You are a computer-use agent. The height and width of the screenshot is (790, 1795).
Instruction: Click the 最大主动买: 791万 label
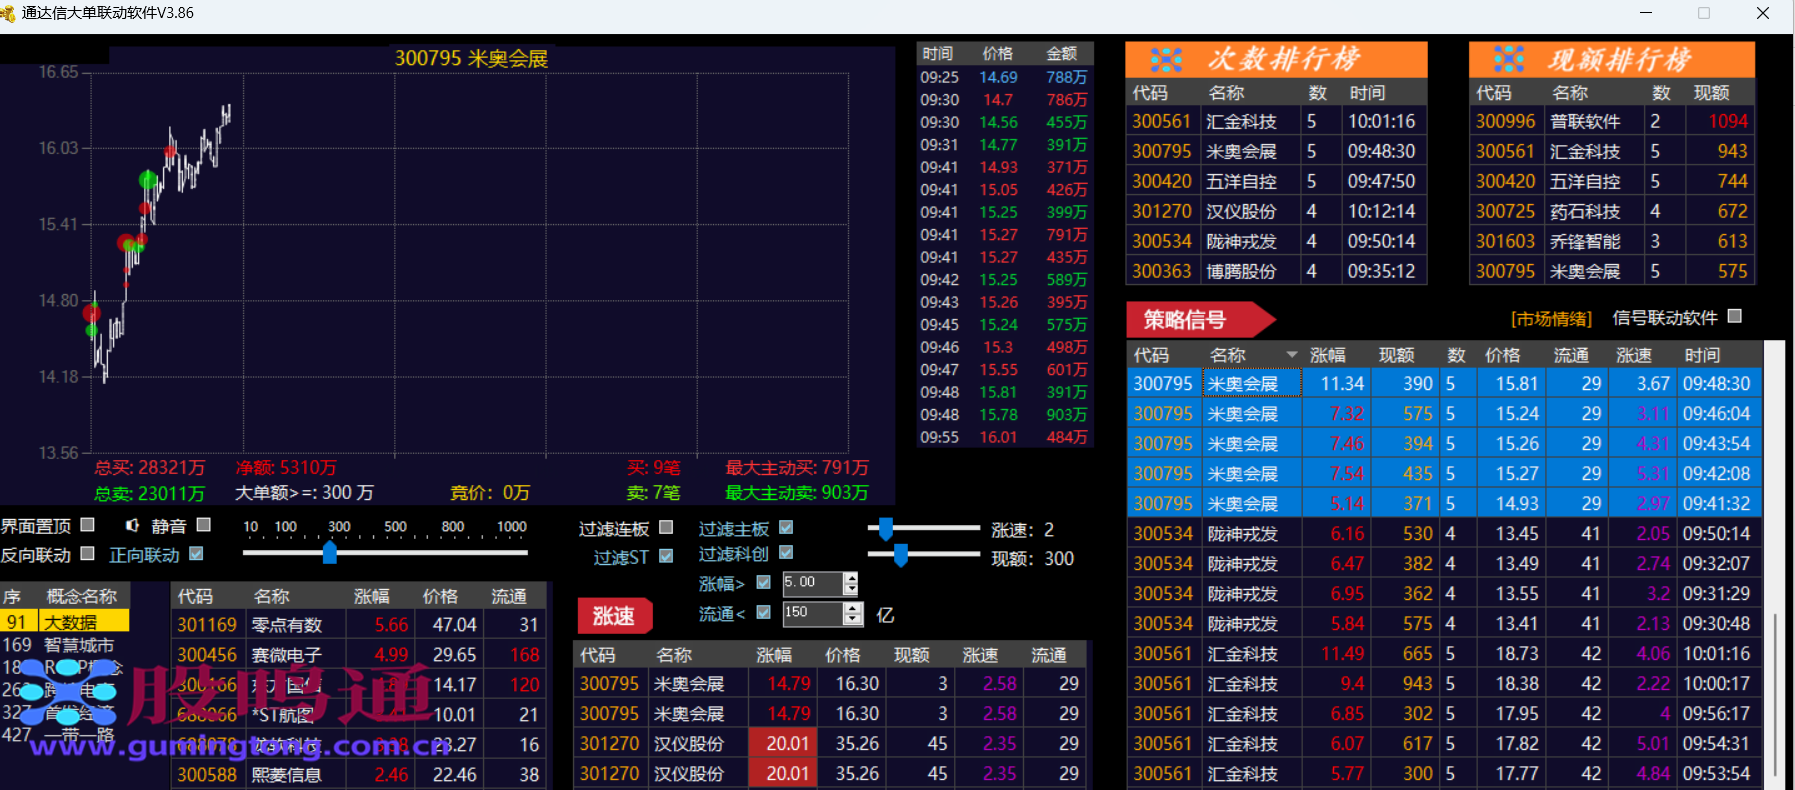pyautogui.click(x=797, y=468)
